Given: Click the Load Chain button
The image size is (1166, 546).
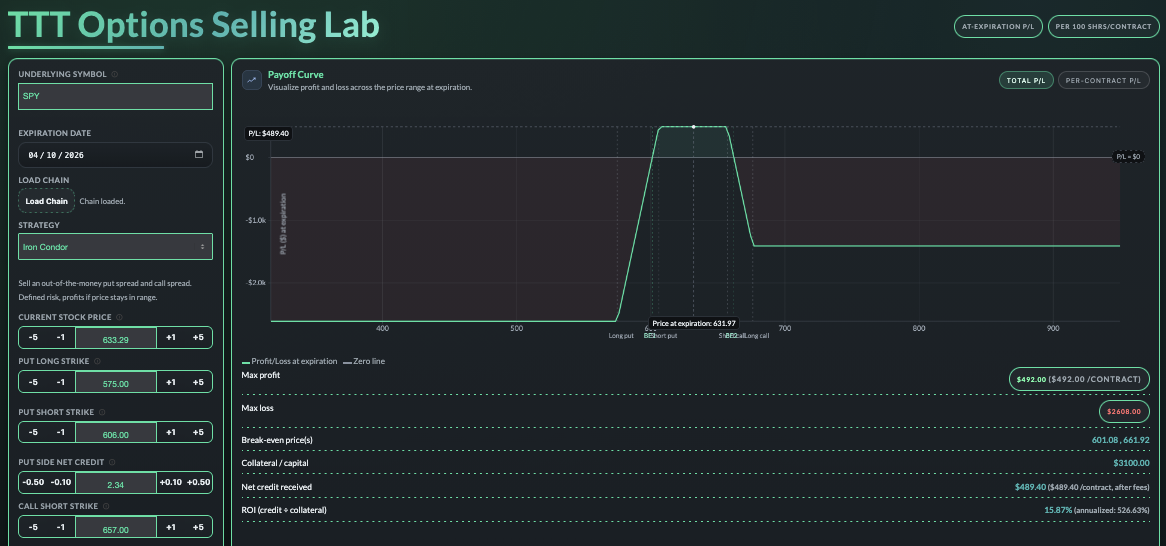Looking at the screenshot, I should [x=46, y=201].
